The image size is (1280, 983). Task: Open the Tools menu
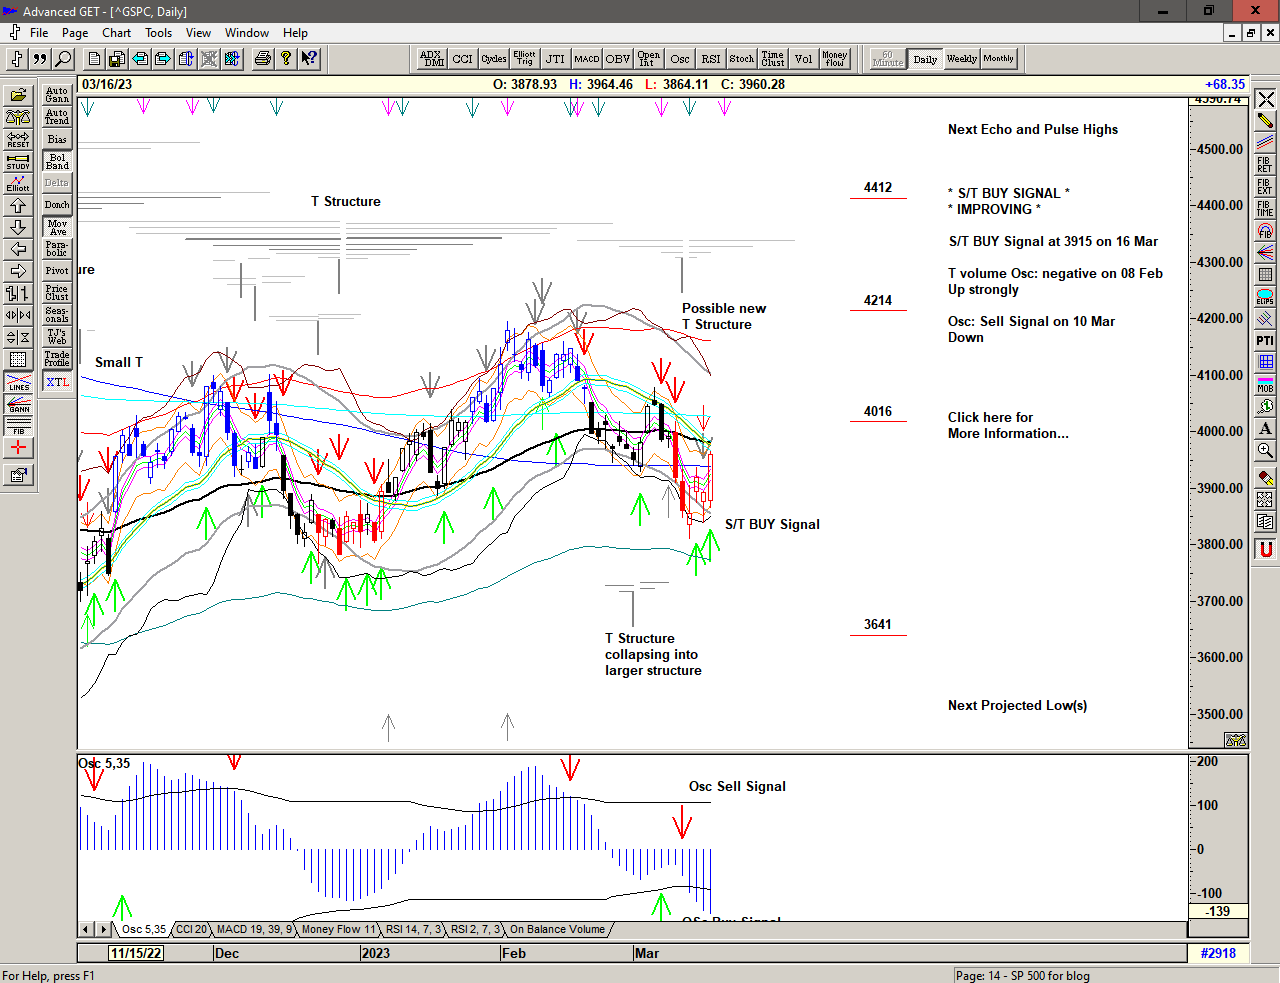158,33
